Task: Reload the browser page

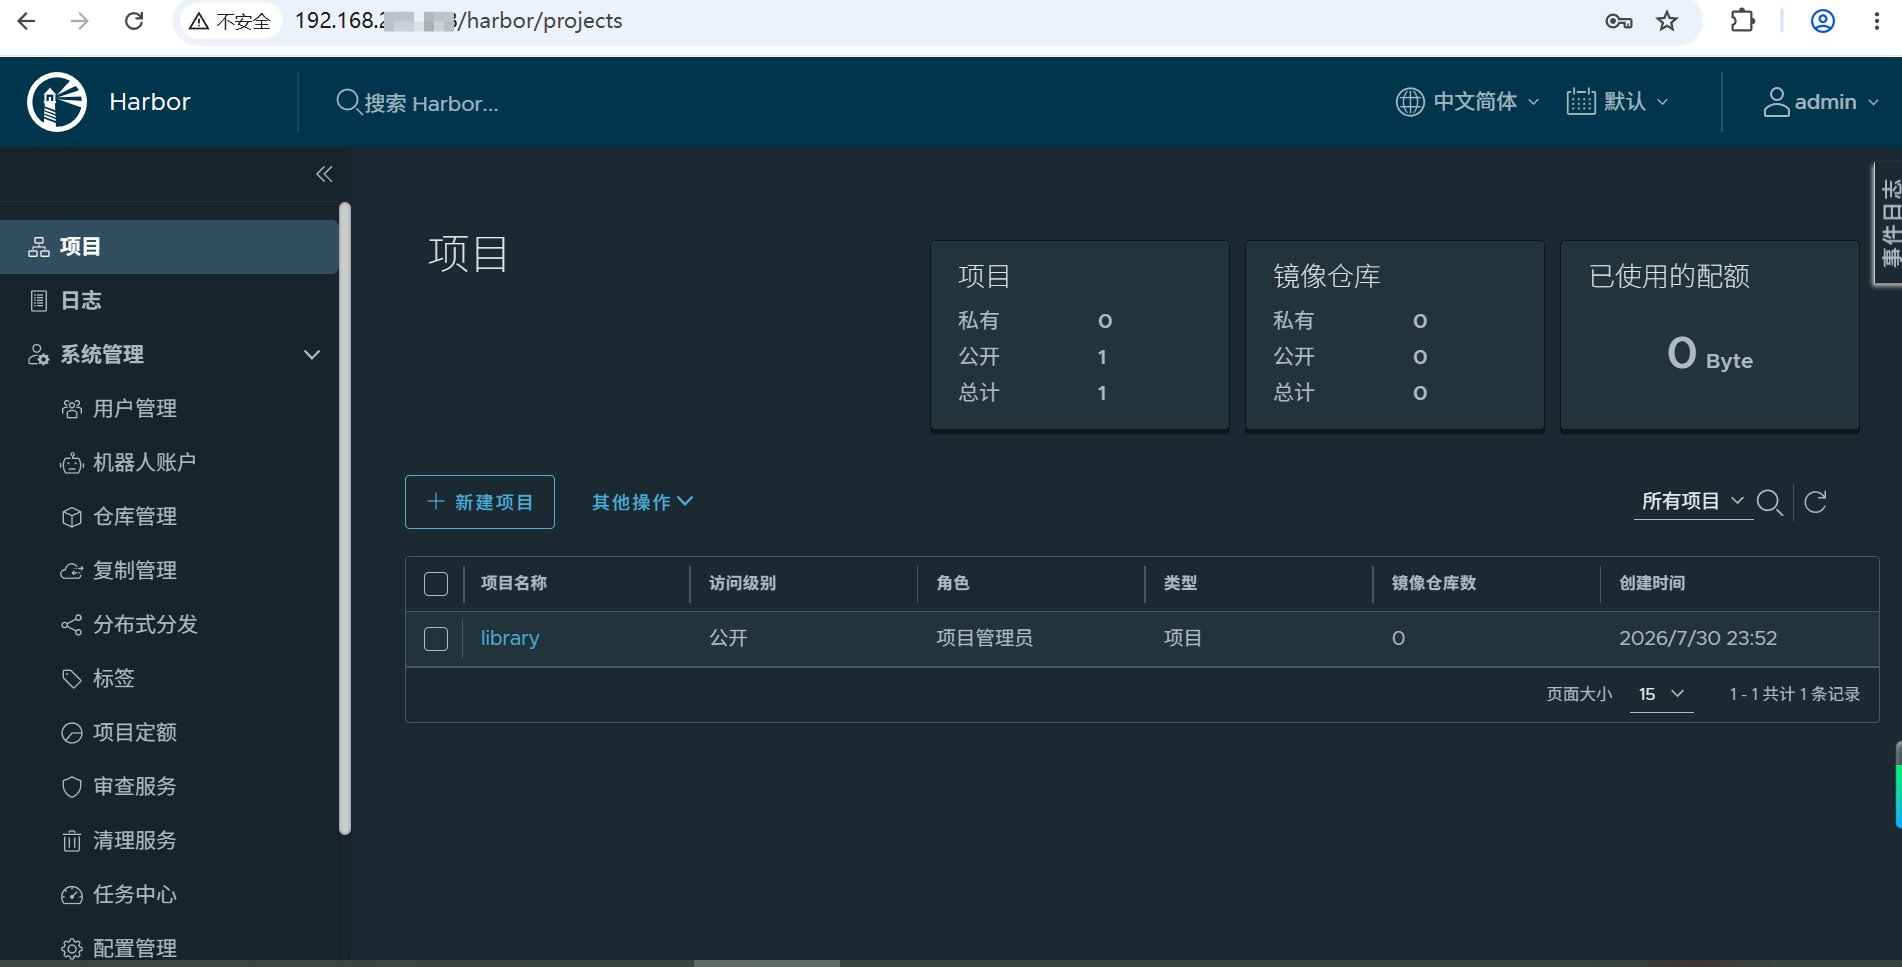Action: coord(134,21)
